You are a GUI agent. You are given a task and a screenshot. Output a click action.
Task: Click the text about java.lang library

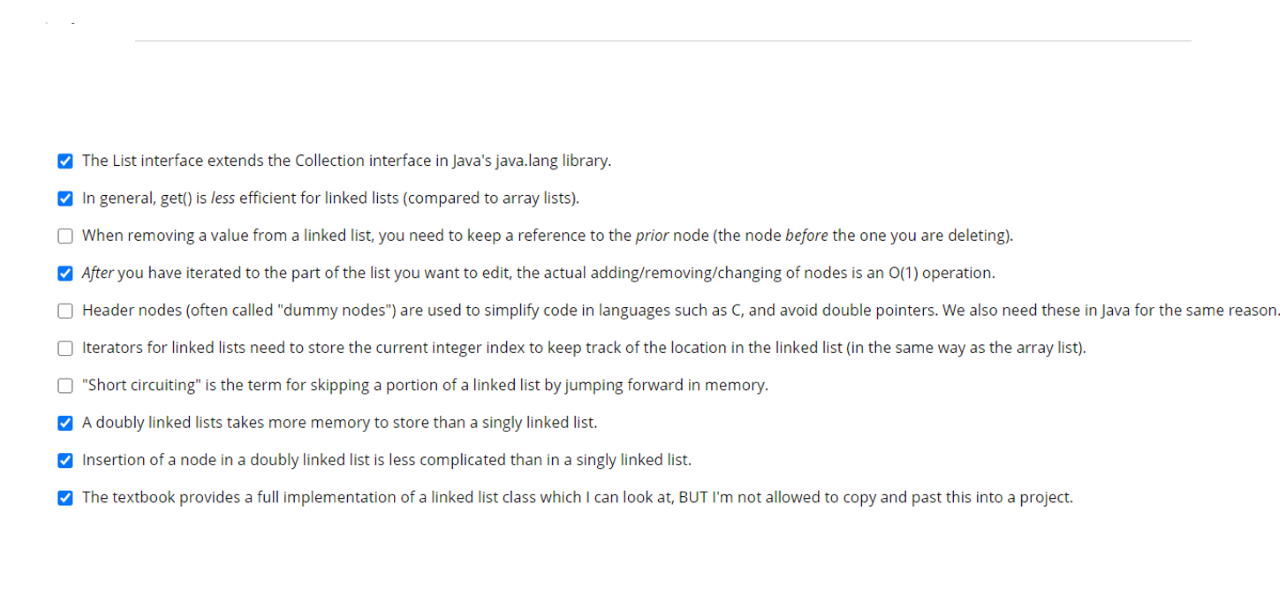(x=347, y=160)
